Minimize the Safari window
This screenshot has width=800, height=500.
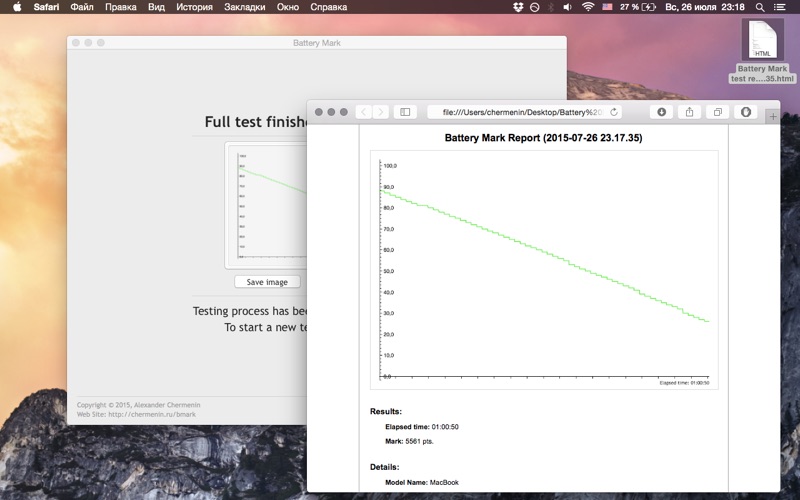point(331,112)
